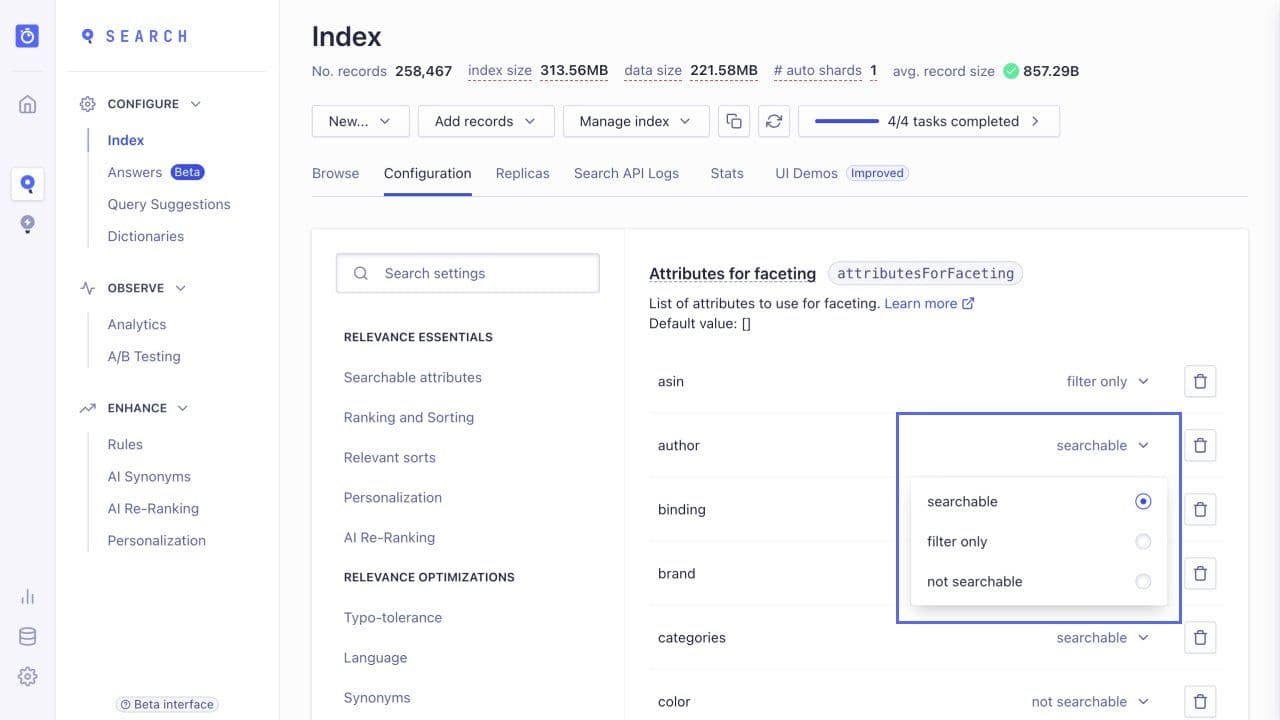
Task: Switch to the Replicas tab
Action: (x=522, y=173)
